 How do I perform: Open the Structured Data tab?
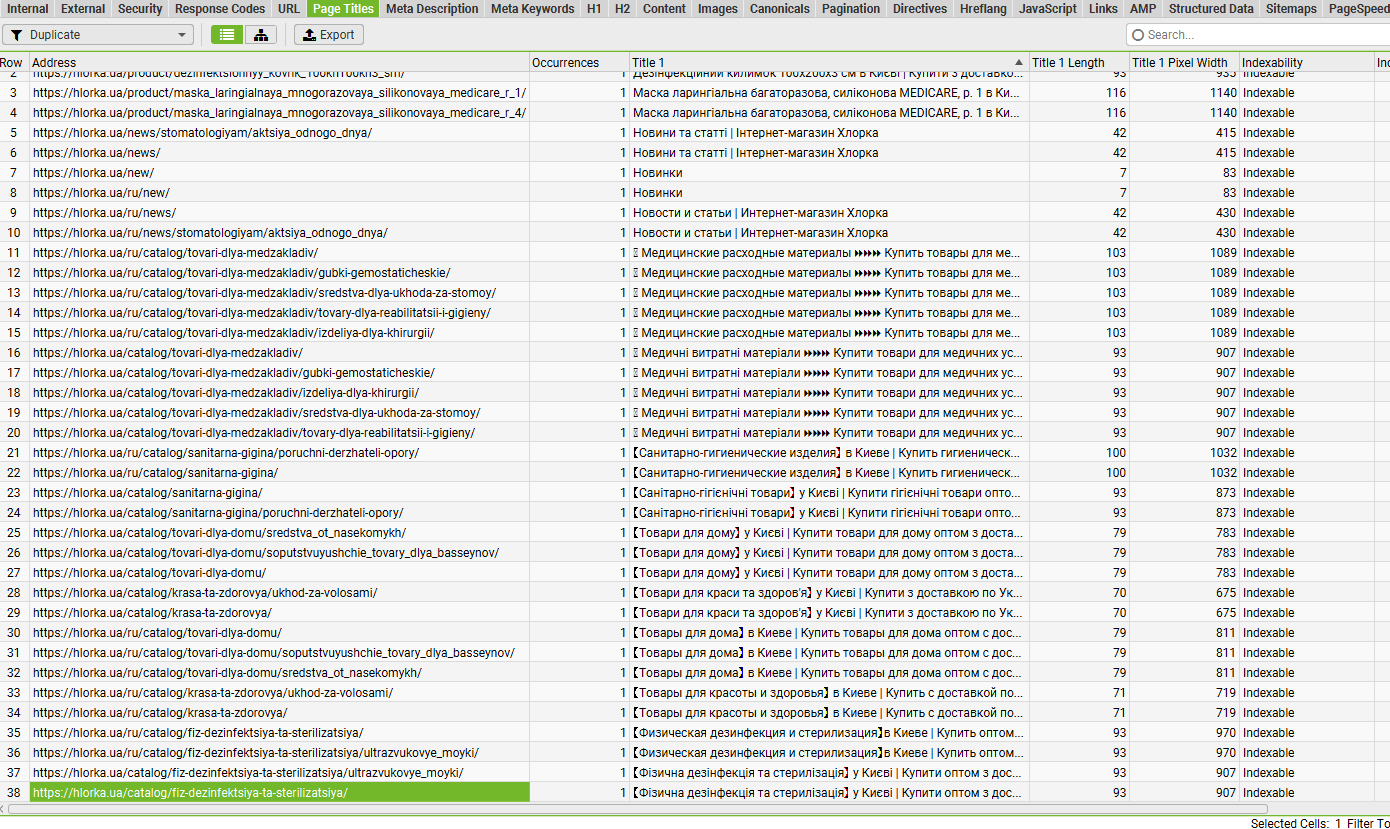click(x=1211, y=9)
